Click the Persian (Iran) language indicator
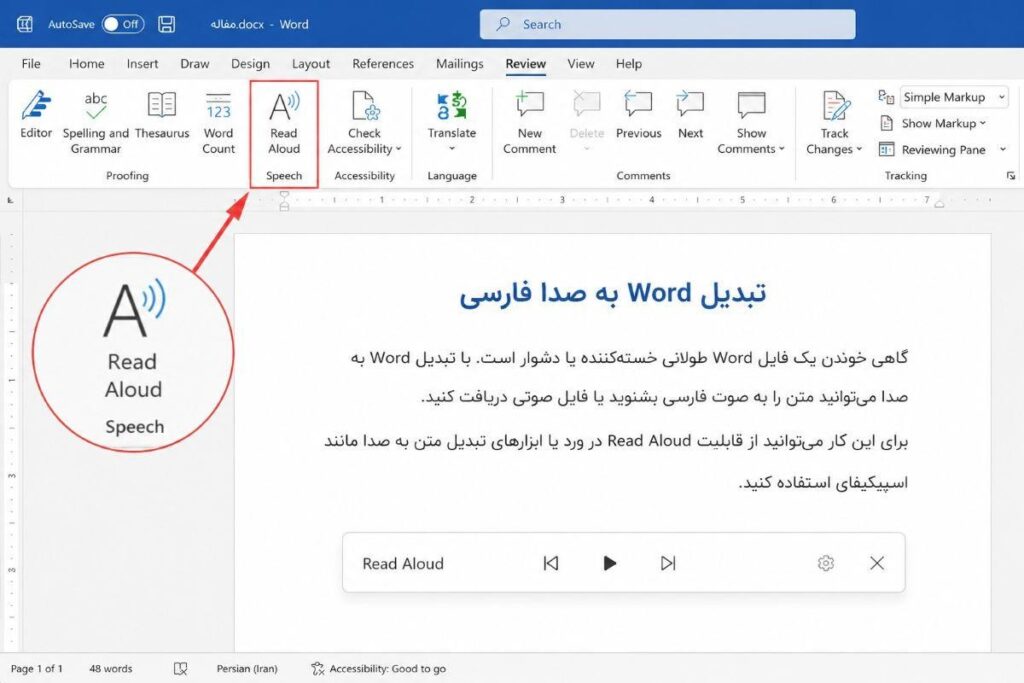Viewport: 1024px width, 683px height. tap(247, 669)
